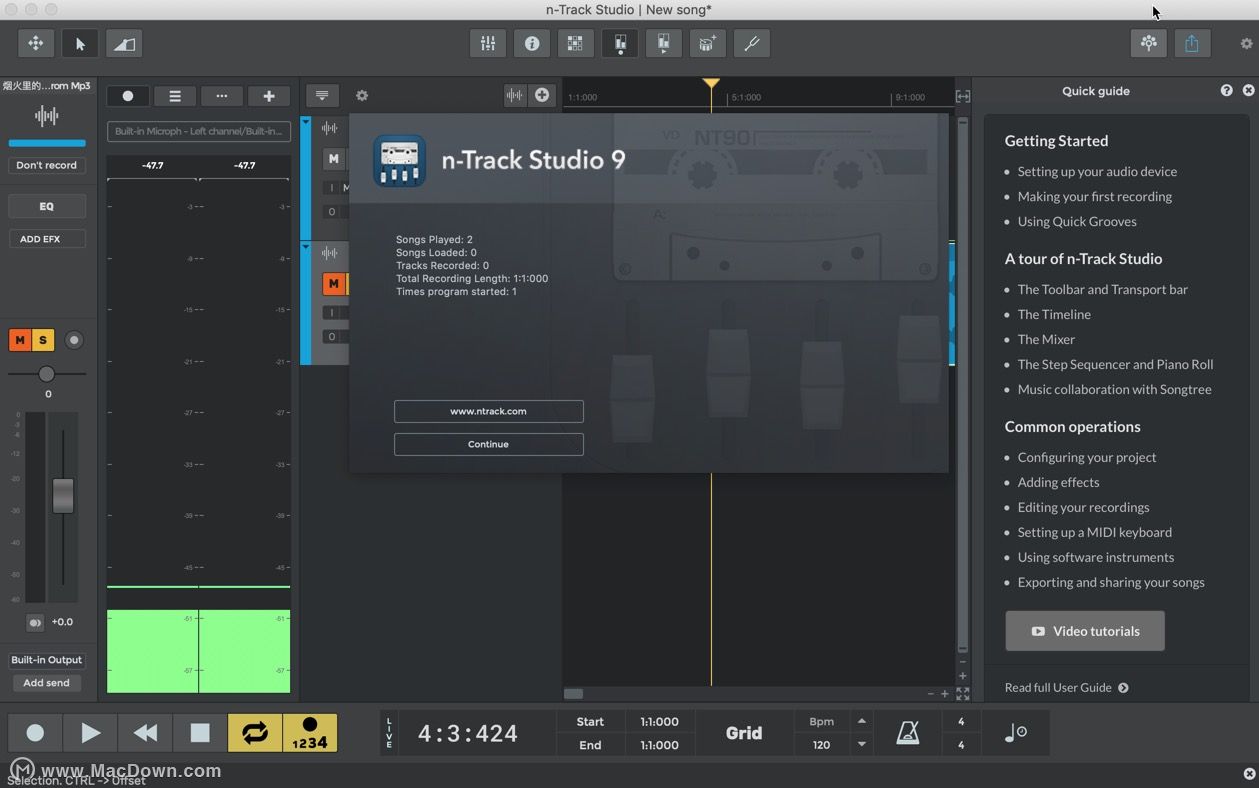The width and height of the screenshot is (1259, 788).
Task: Unmute the second track orange M
Action: (x=333, y=284)
